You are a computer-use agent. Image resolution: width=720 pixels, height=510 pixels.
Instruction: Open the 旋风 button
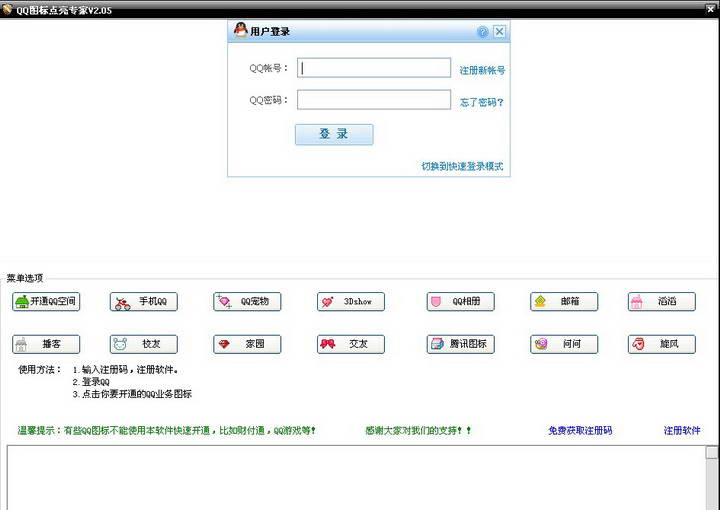click(662, 344)
